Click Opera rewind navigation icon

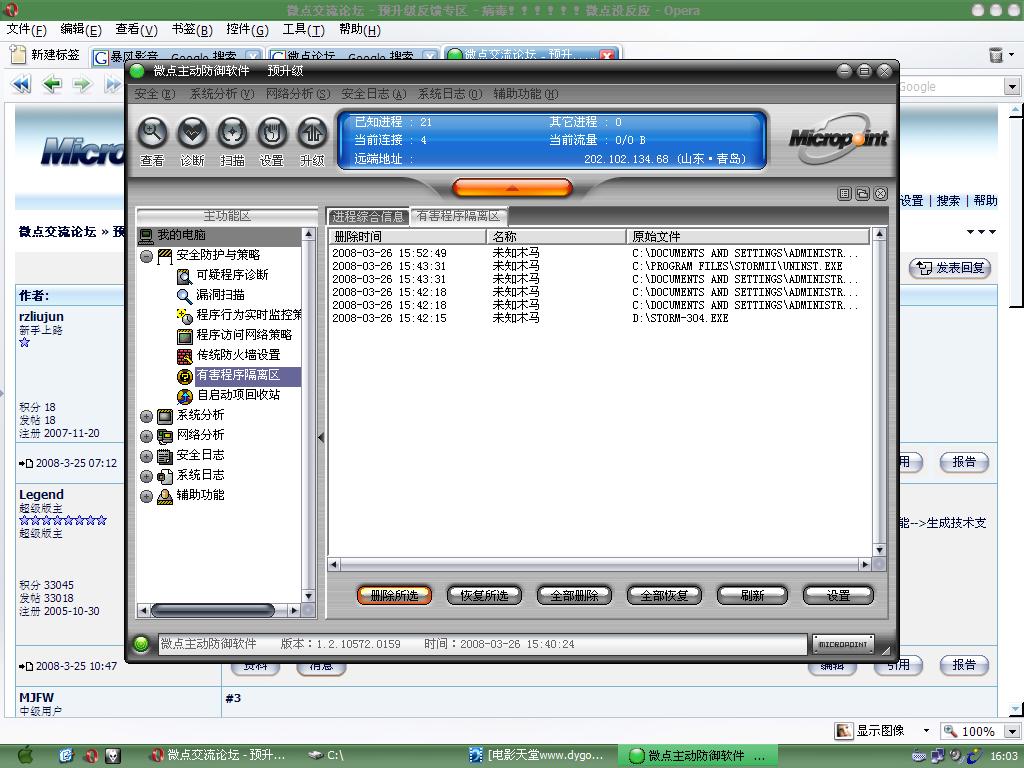tap(22, 84)
